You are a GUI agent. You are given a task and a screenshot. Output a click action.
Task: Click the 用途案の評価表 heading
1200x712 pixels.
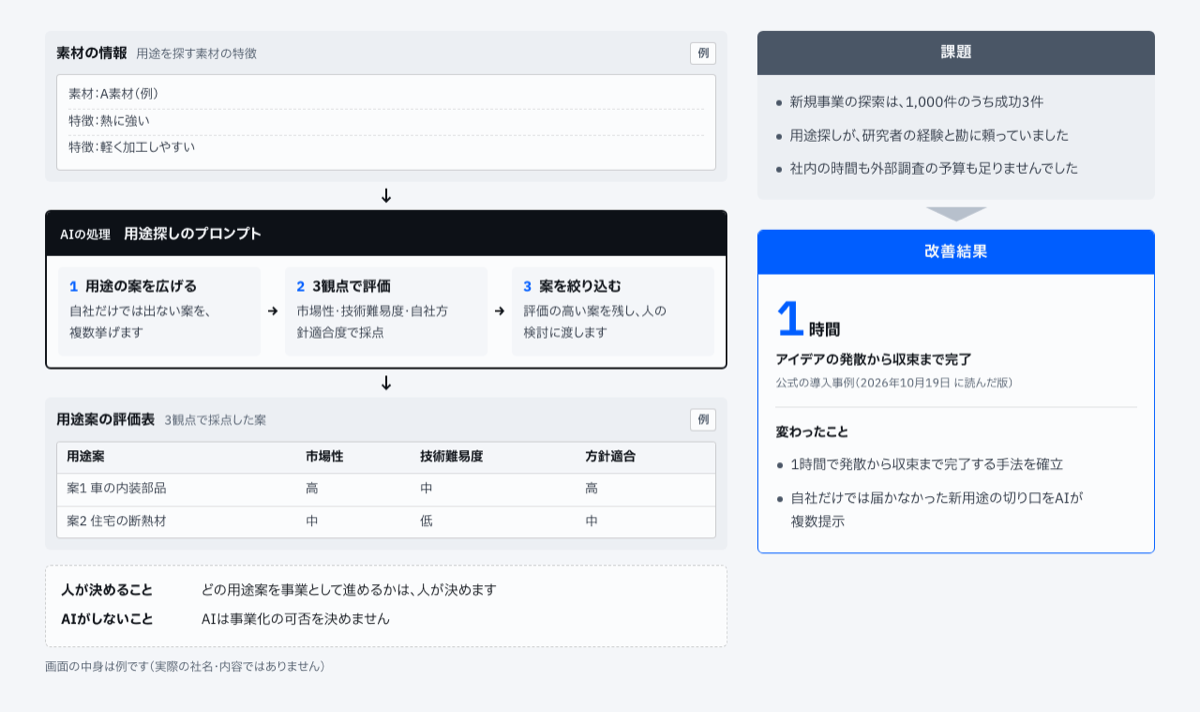106,420
